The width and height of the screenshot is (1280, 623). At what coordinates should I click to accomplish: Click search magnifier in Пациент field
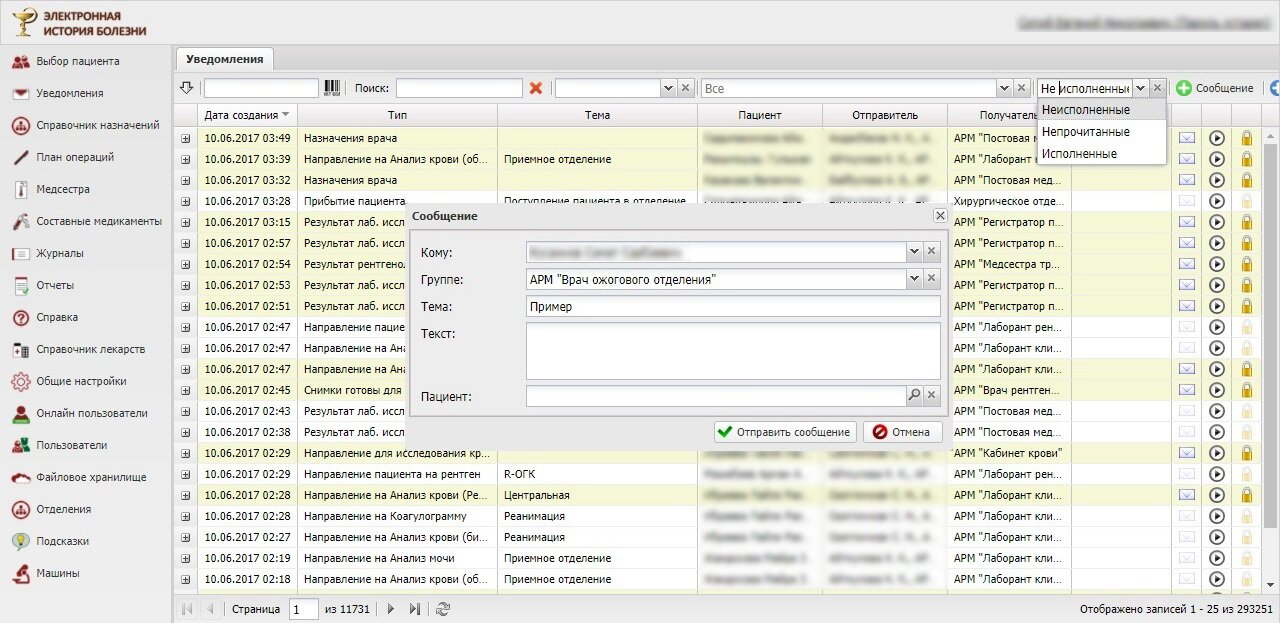[914, 396]
